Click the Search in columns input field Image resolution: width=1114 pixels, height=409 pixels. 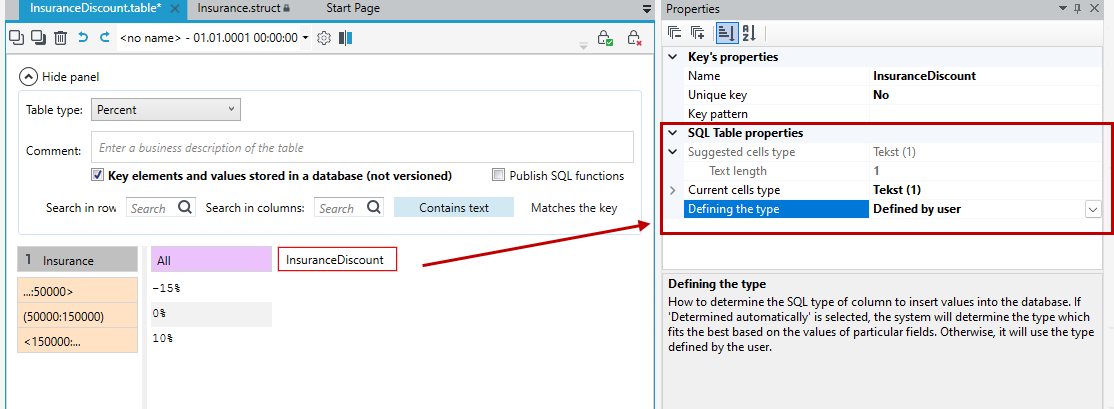tap(340, 208)
